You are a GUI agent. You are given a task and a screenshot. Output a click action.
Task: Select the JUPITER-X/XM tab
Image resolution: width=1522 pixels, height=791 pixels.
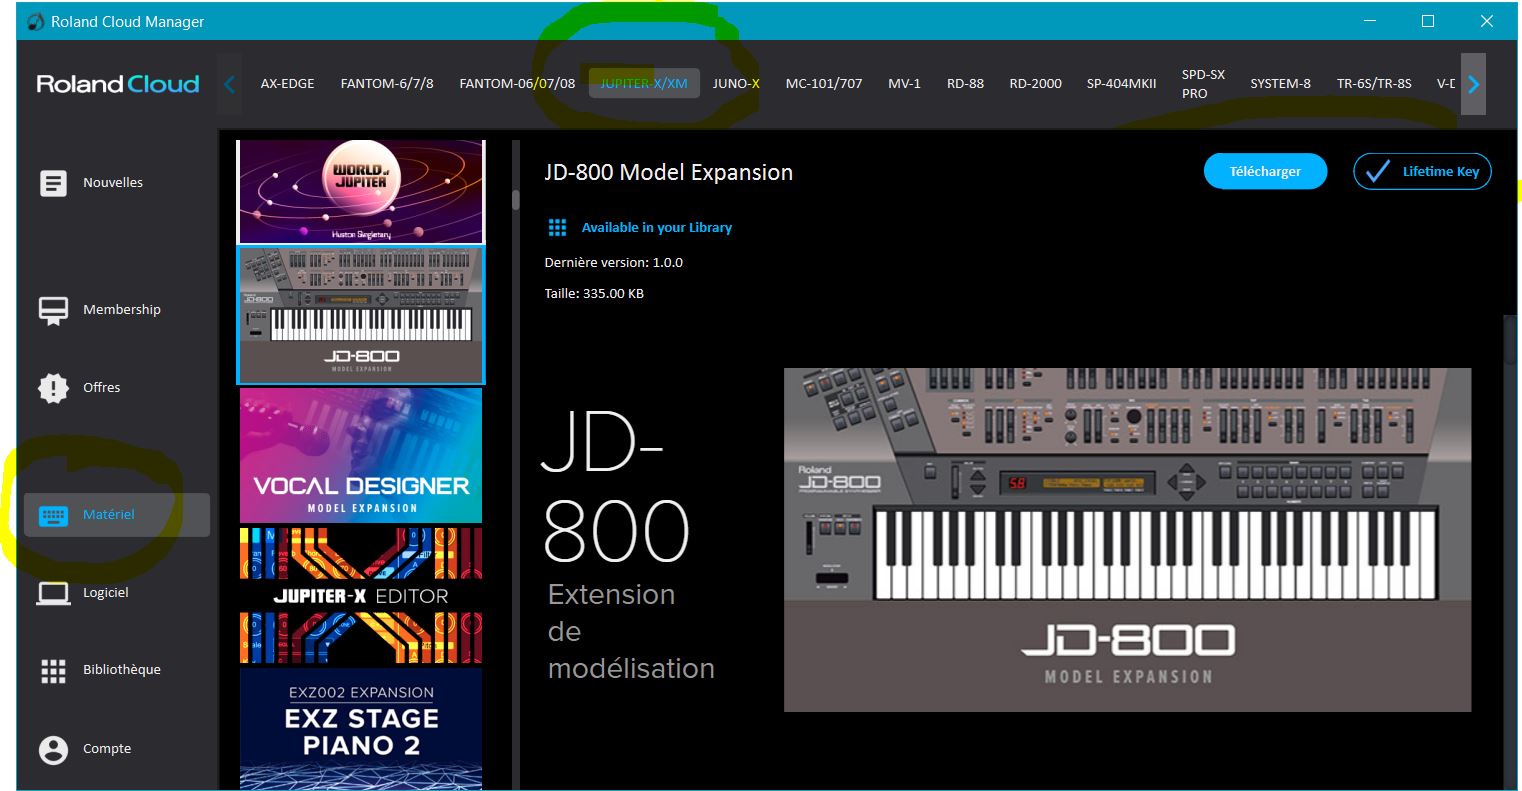point(644,84)
